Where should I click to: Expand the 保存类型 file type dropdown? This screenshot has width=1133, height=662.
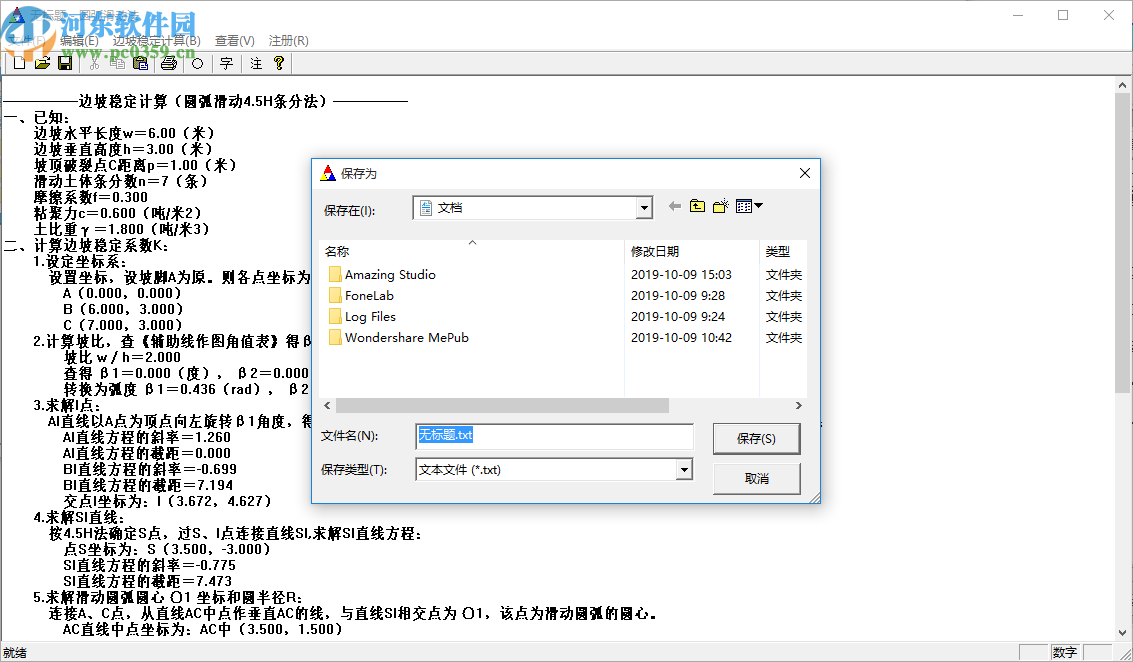[684, 470]
